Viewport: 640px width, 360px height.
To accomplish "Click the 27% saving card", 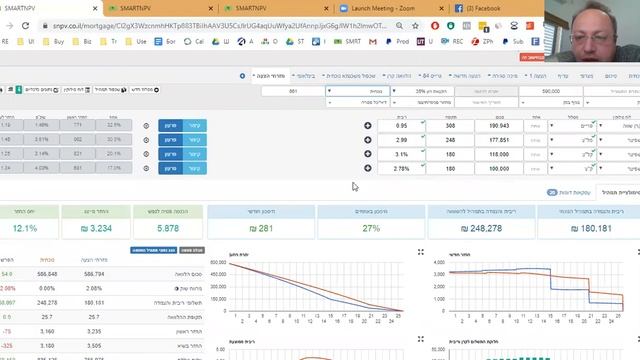I will [x=371, y=222].
